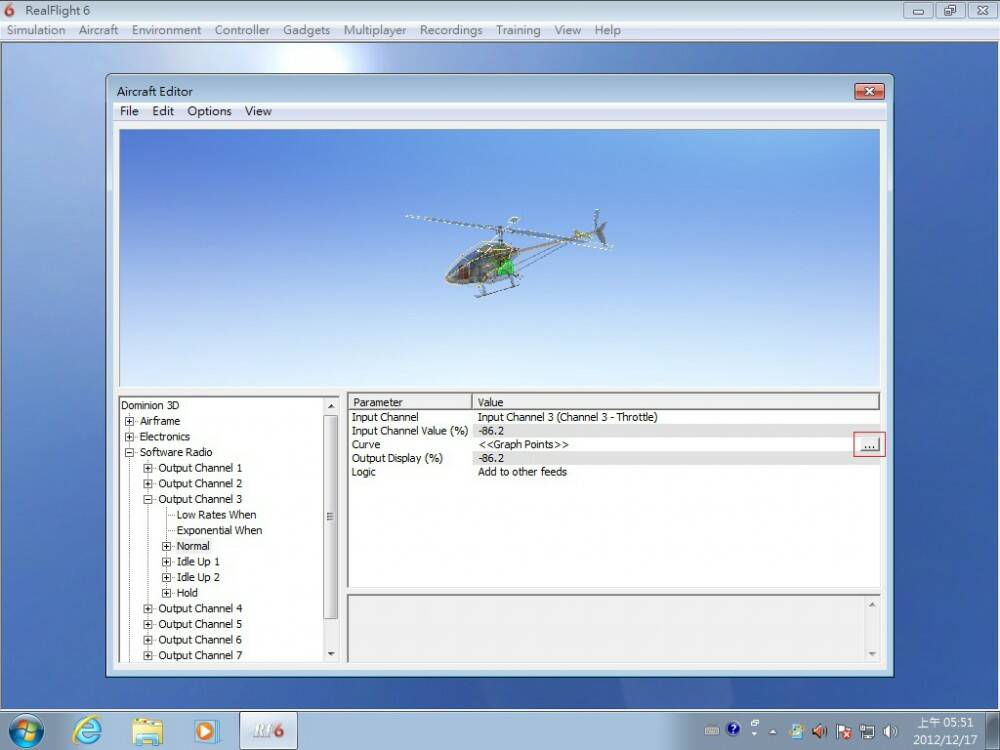The width and height of the screenshot is (1000, 750).
Task: Expand the Idle Up 1 node
Action: [x=166, y=562]
